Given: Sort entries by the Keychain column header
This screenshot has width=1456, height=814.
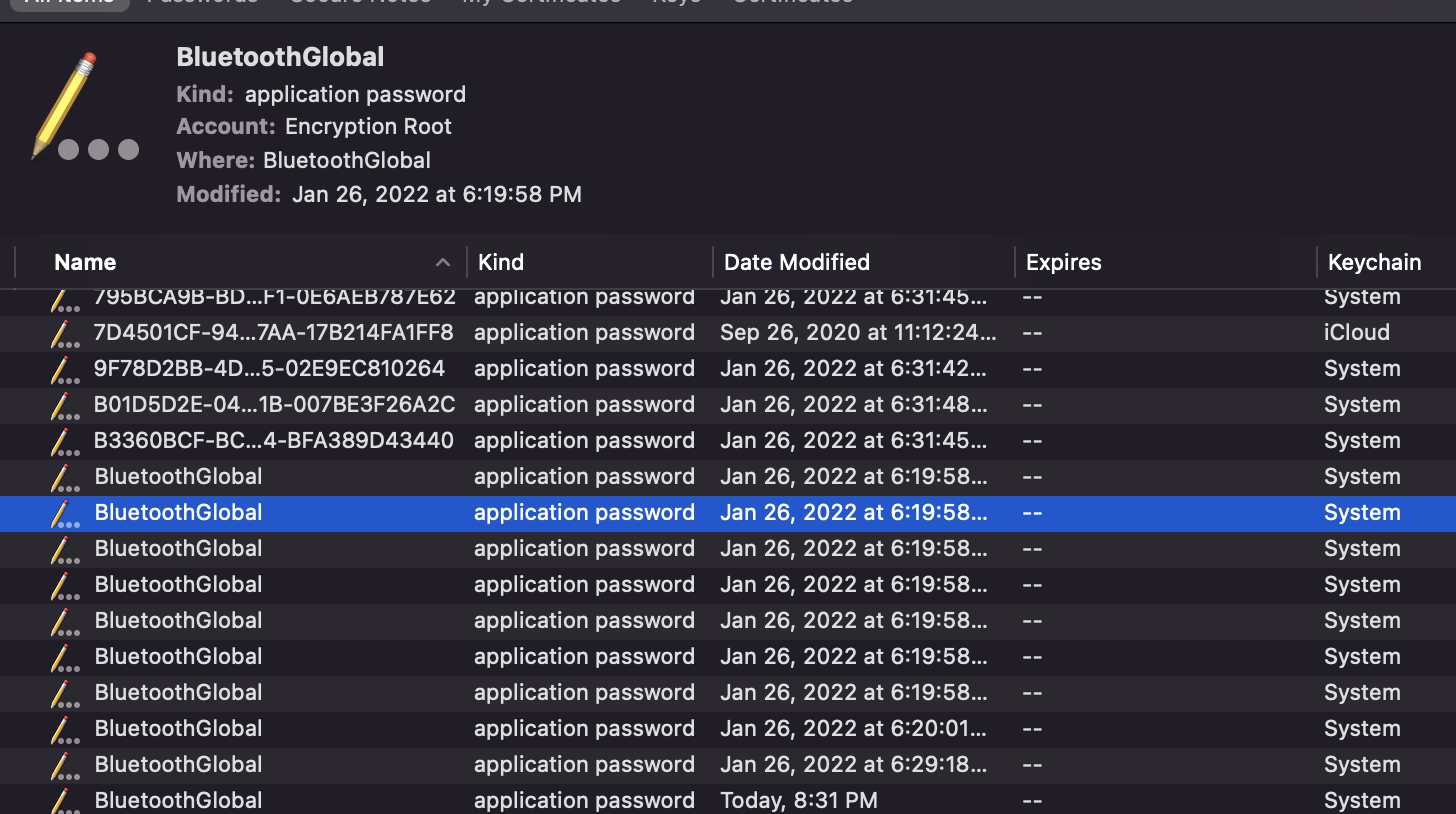Looking at the screenshot, I should pos(1374,263).
